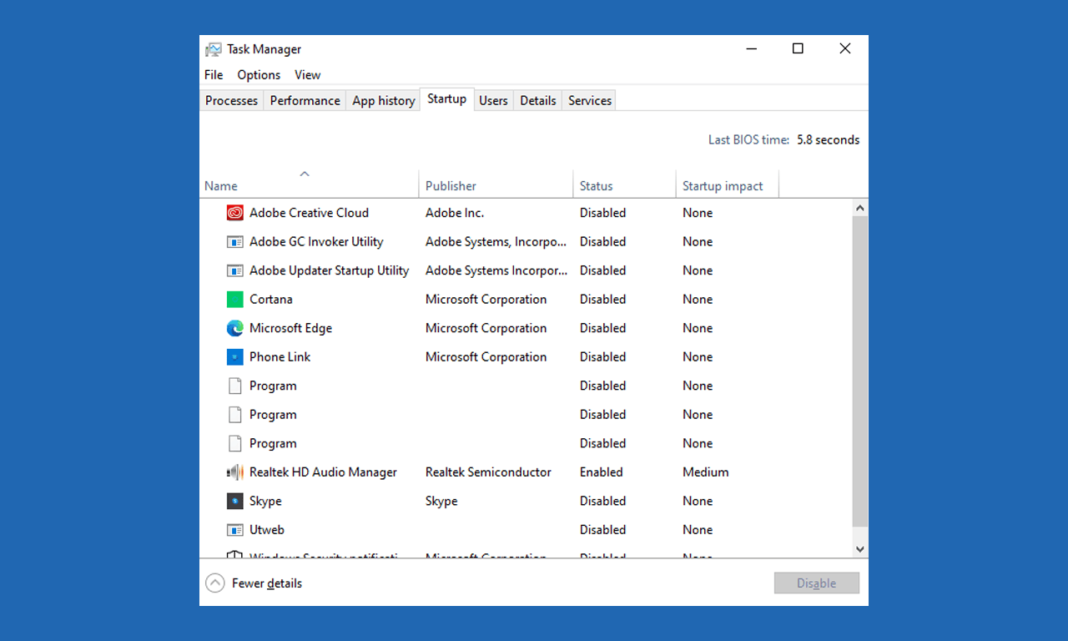Click the Microsoft Edge icon

click(234, 328)
